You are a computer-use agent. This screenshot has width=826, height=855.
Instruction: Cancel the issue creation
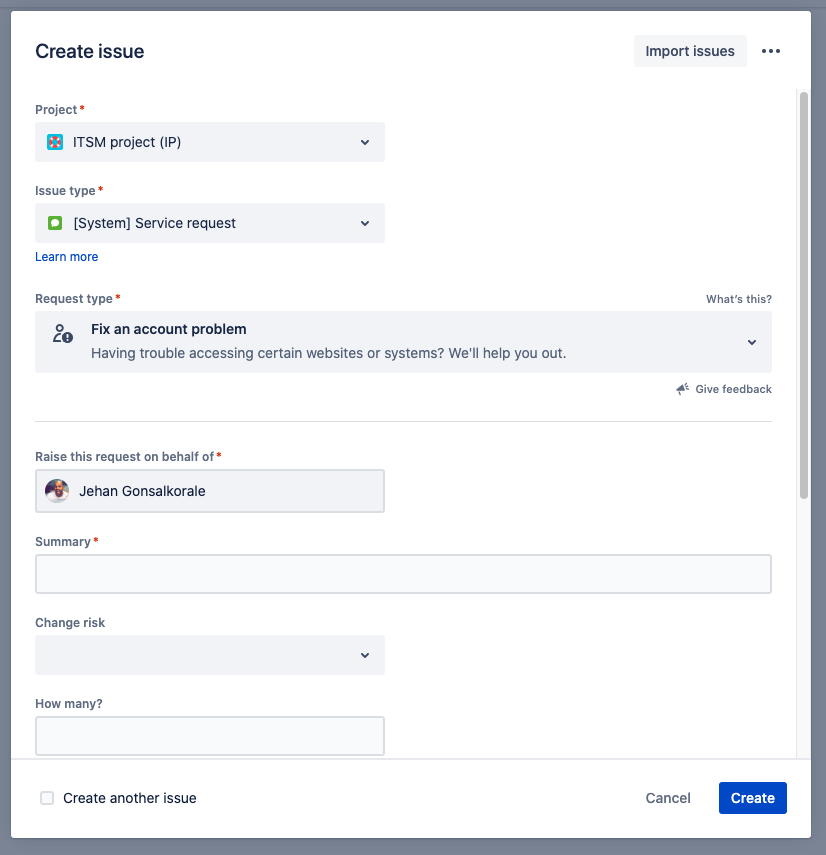tap(668, 798)
